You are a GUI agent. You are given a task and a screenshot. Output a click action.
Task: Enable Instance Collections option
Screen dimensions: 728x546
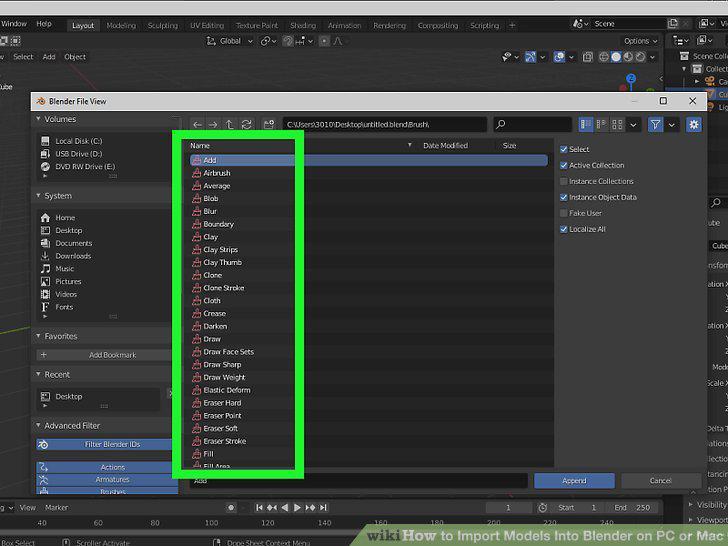coord(564,182)
